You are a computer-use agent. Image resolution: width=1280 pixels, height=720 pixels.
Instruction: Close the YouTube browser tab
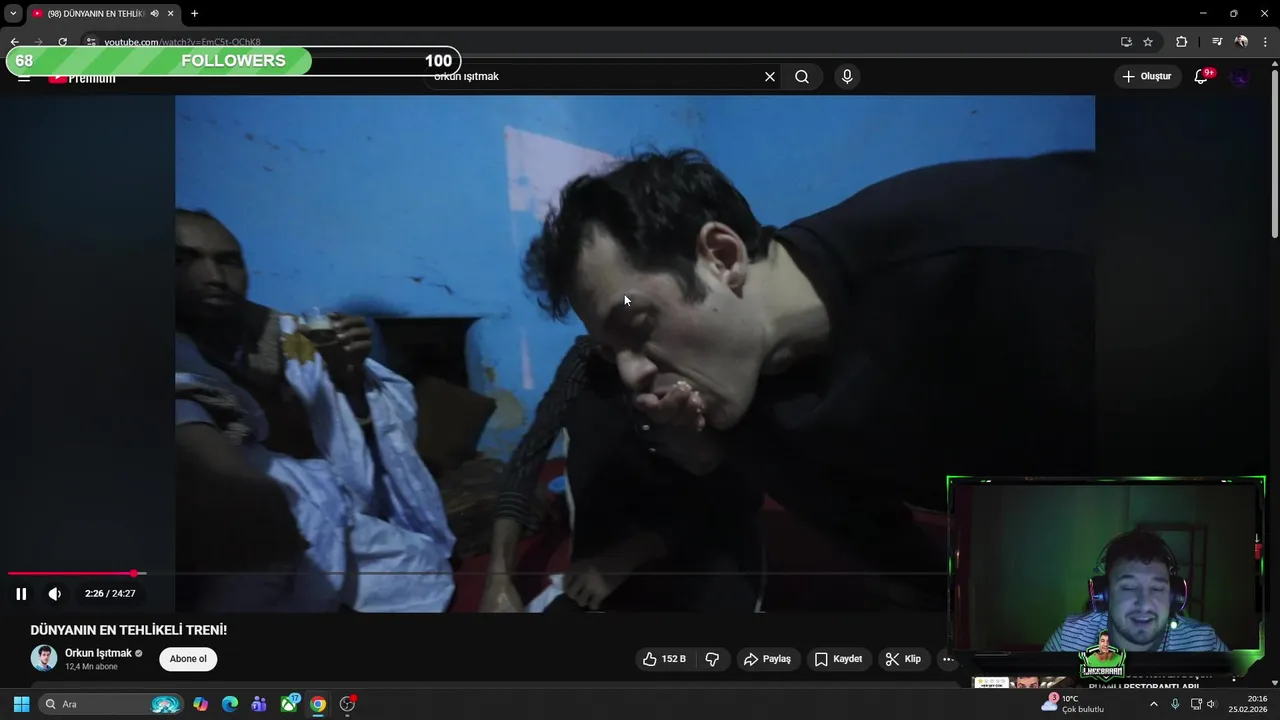[171, 13]
